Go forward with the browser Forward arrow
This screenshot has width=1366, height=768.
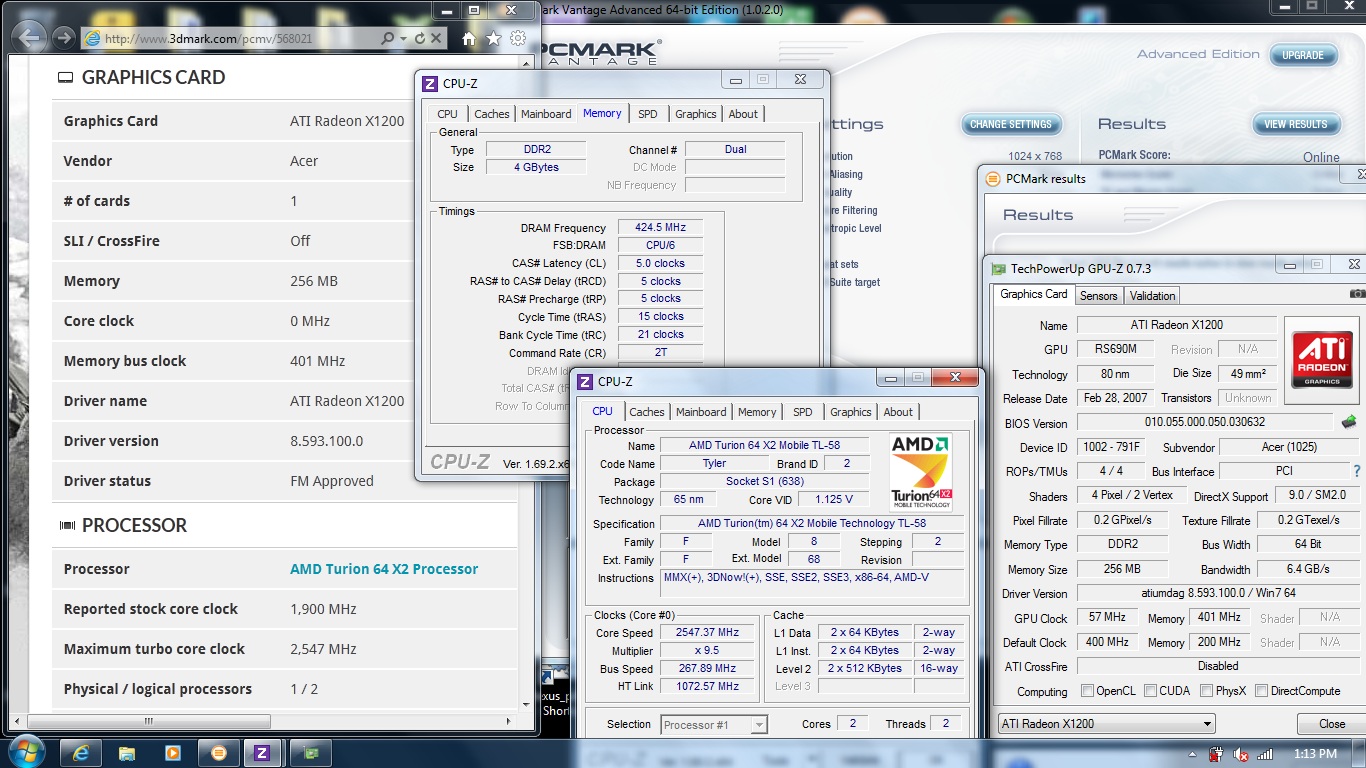pos(64,38)
